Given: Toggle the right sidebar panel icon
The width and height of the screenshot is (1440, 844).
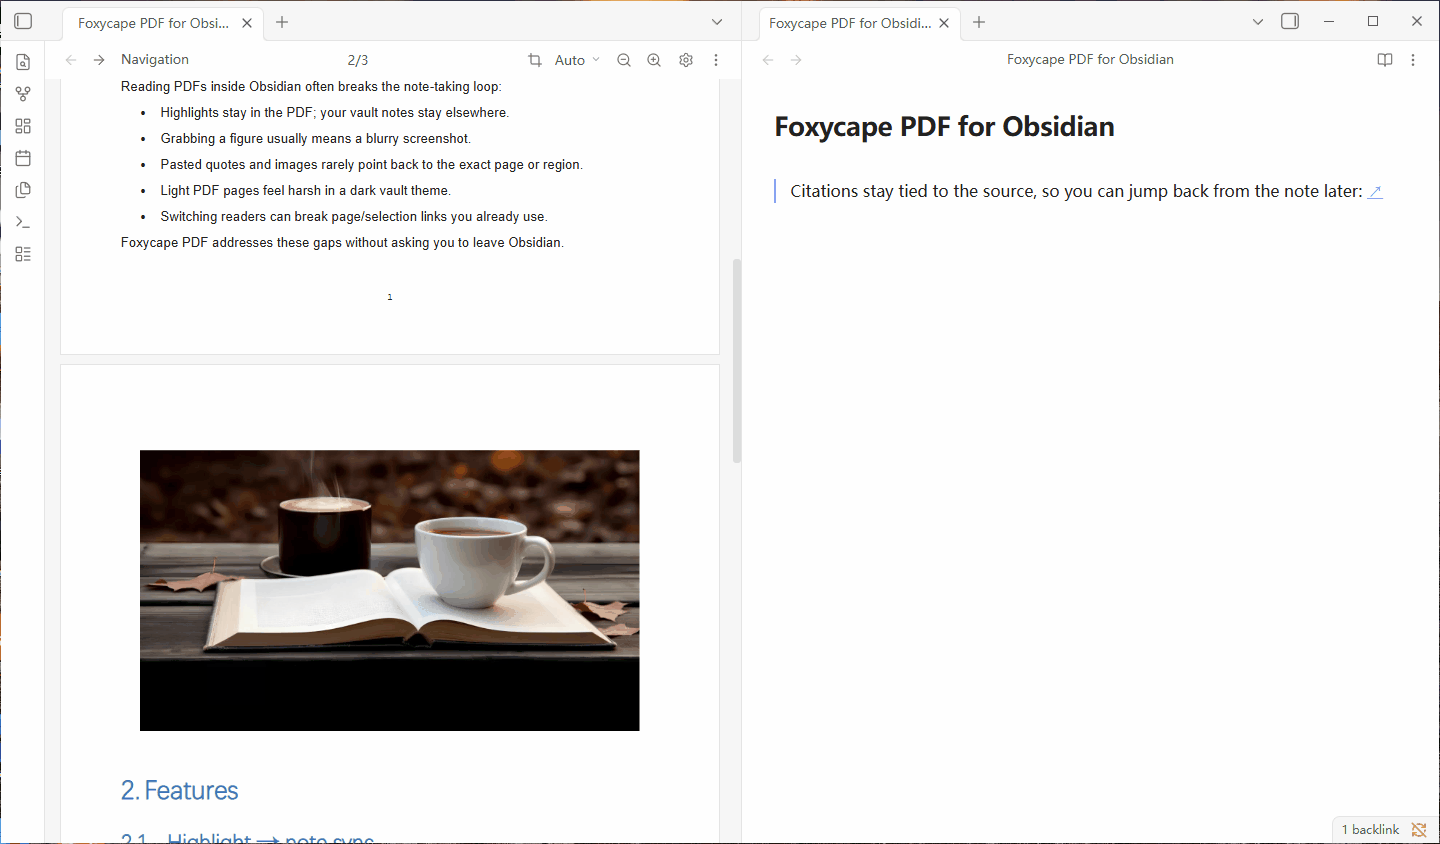Looking at the screenshot, I should click(1290, 21).
